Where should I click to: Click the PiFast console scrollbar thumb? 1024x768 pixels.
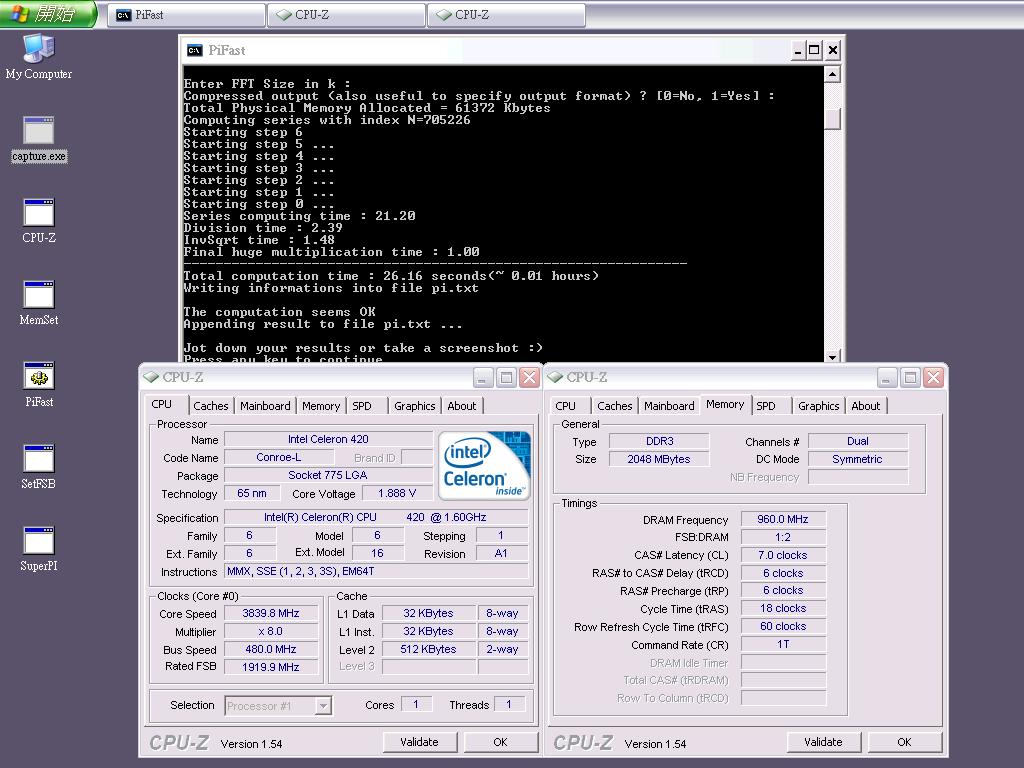[832, 119]
